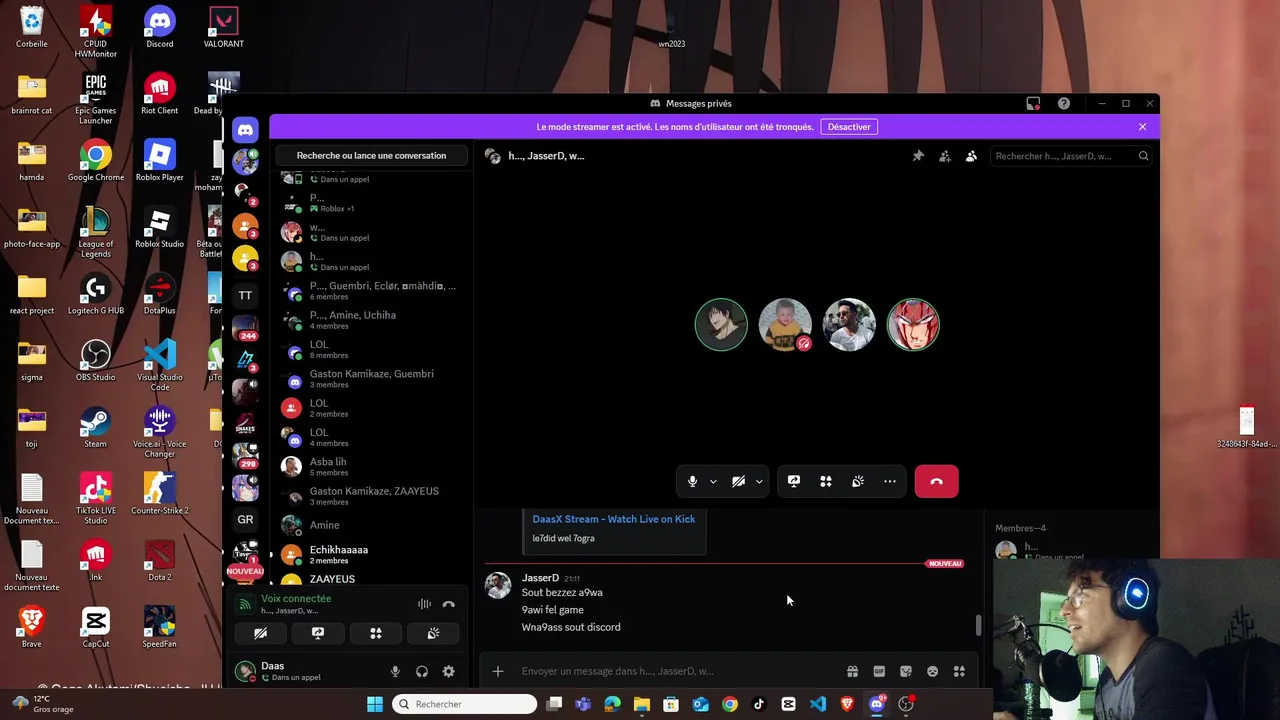The image size is (1280, 720).
Task: Open GIF picker in message bar
Action: [879, 671]
